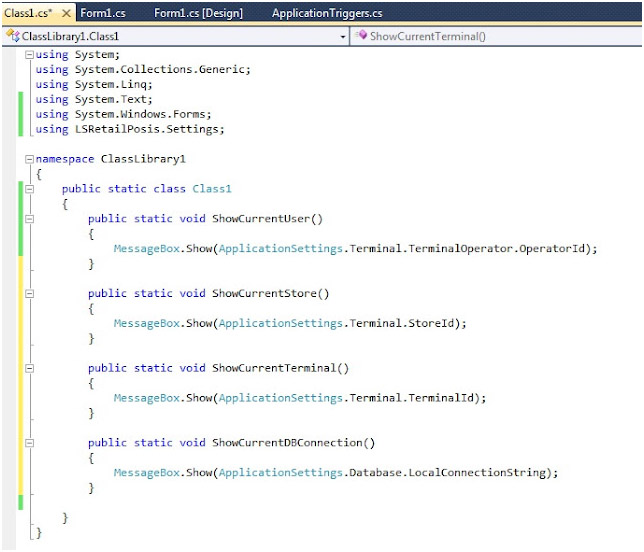Click the class icon beside ClassLibrary1.Class1
Viewport: 644px width, 552px height.
[13, 36]
